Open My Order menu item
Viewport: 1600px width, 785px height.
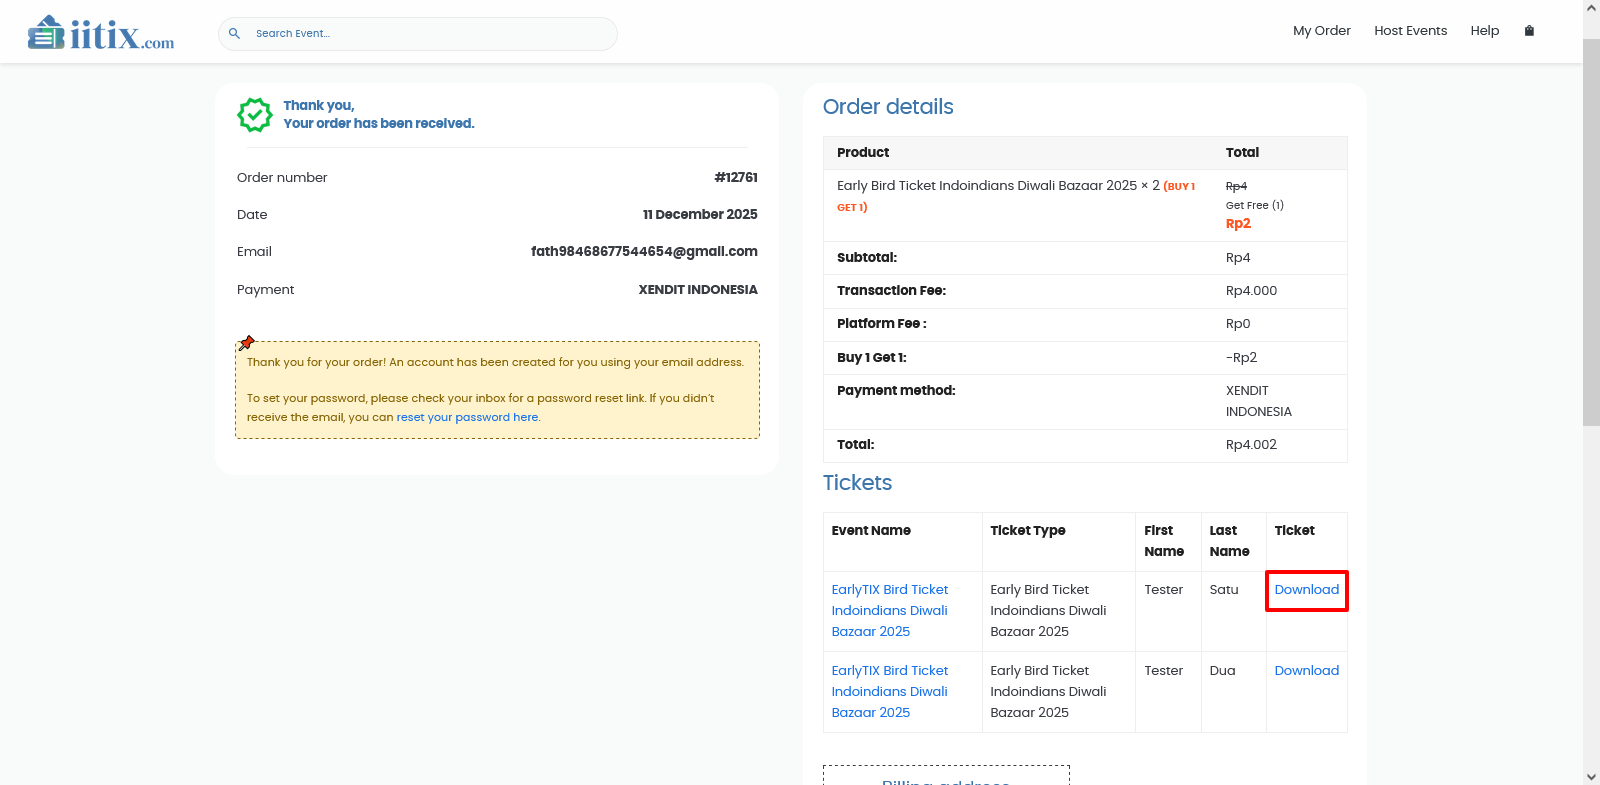click(1321, 31)
